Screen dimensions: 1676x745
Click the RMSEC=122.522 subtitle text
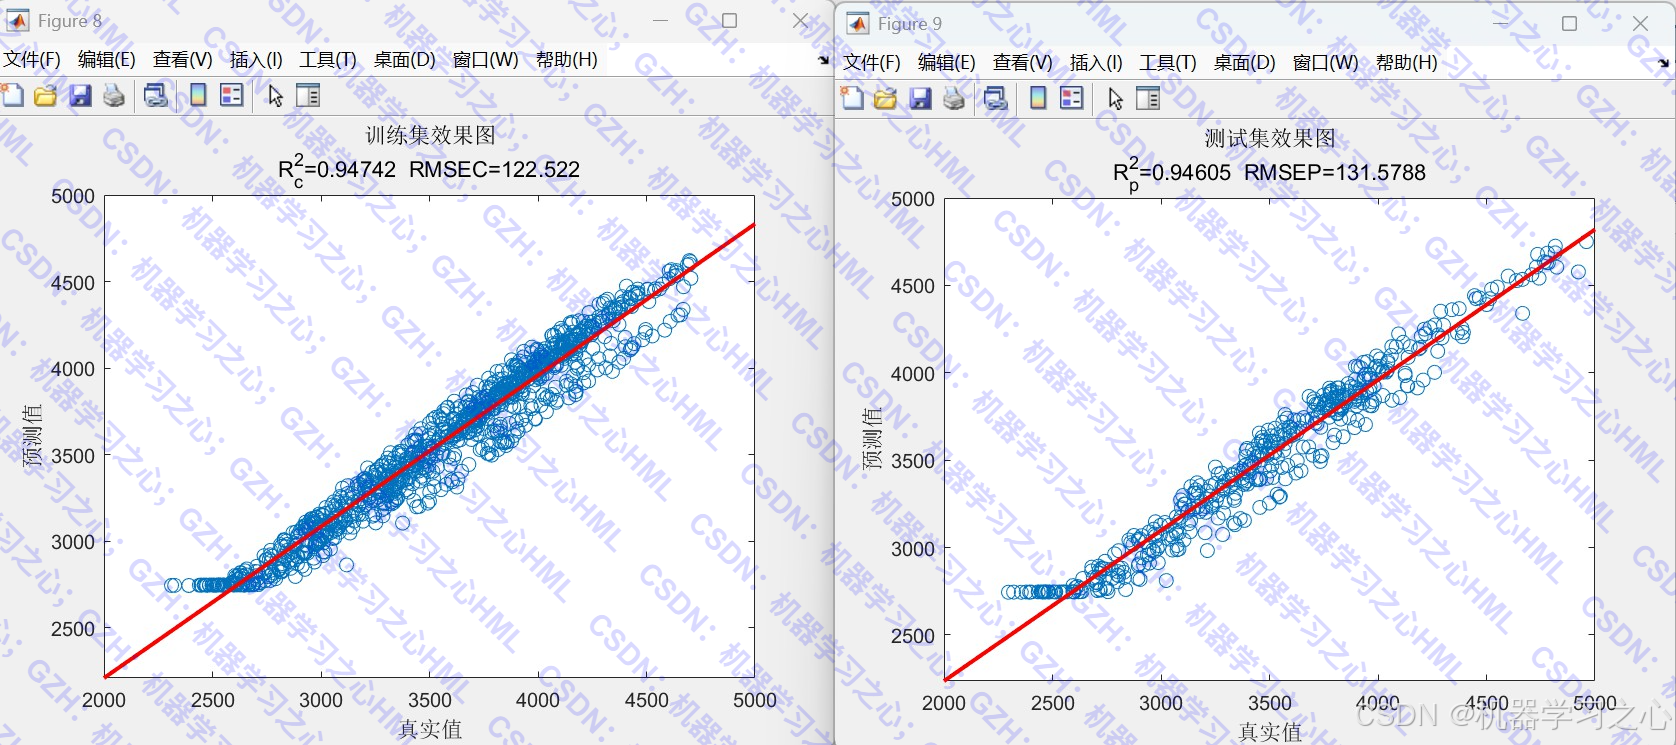(494, 170)
